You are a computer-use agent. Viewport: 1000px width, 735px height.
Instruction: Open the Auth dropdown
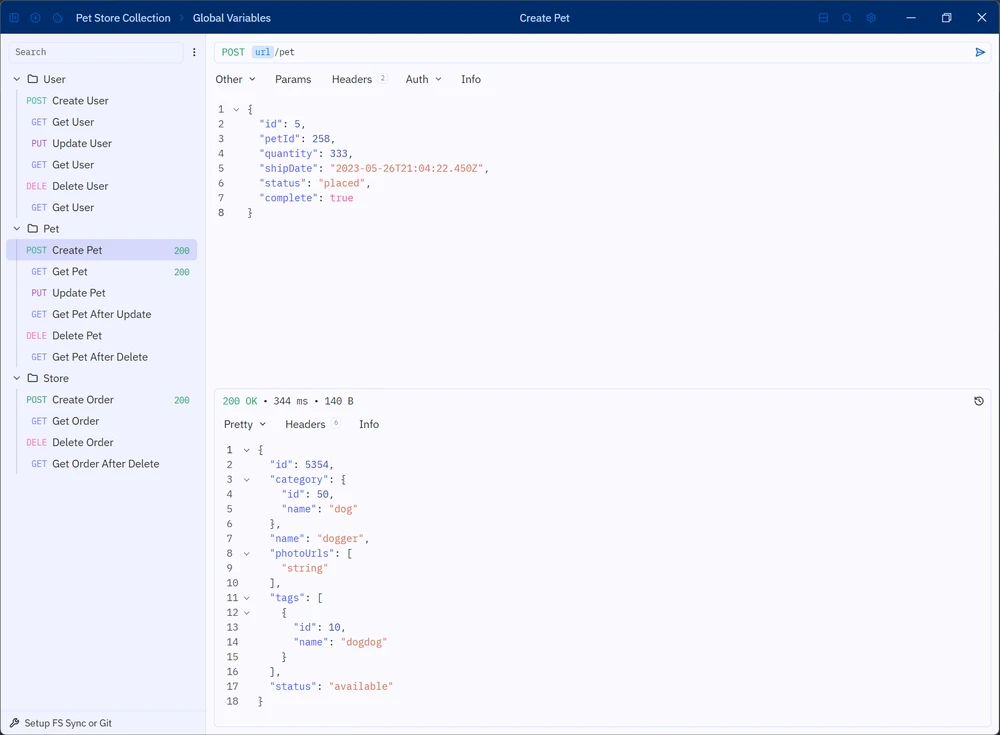(423, 79)
